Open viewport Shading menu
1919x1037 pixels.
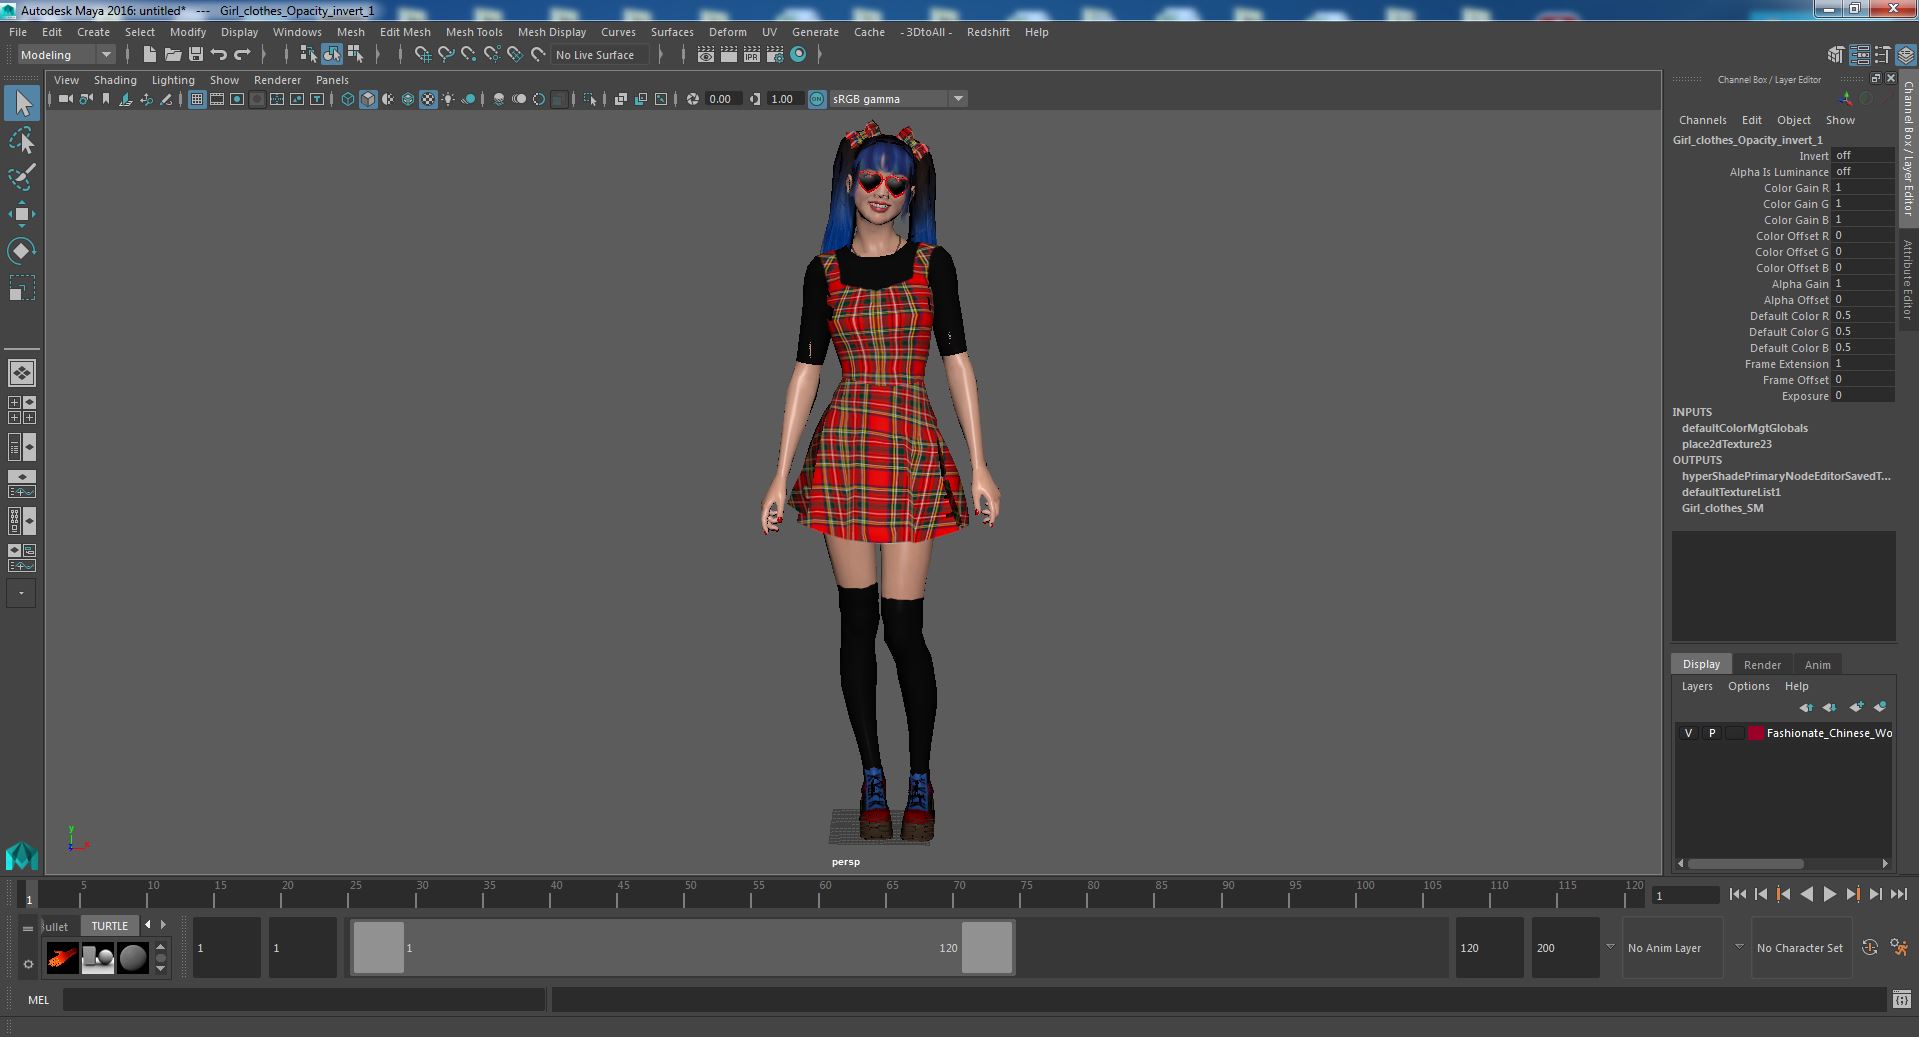[115, 80]
